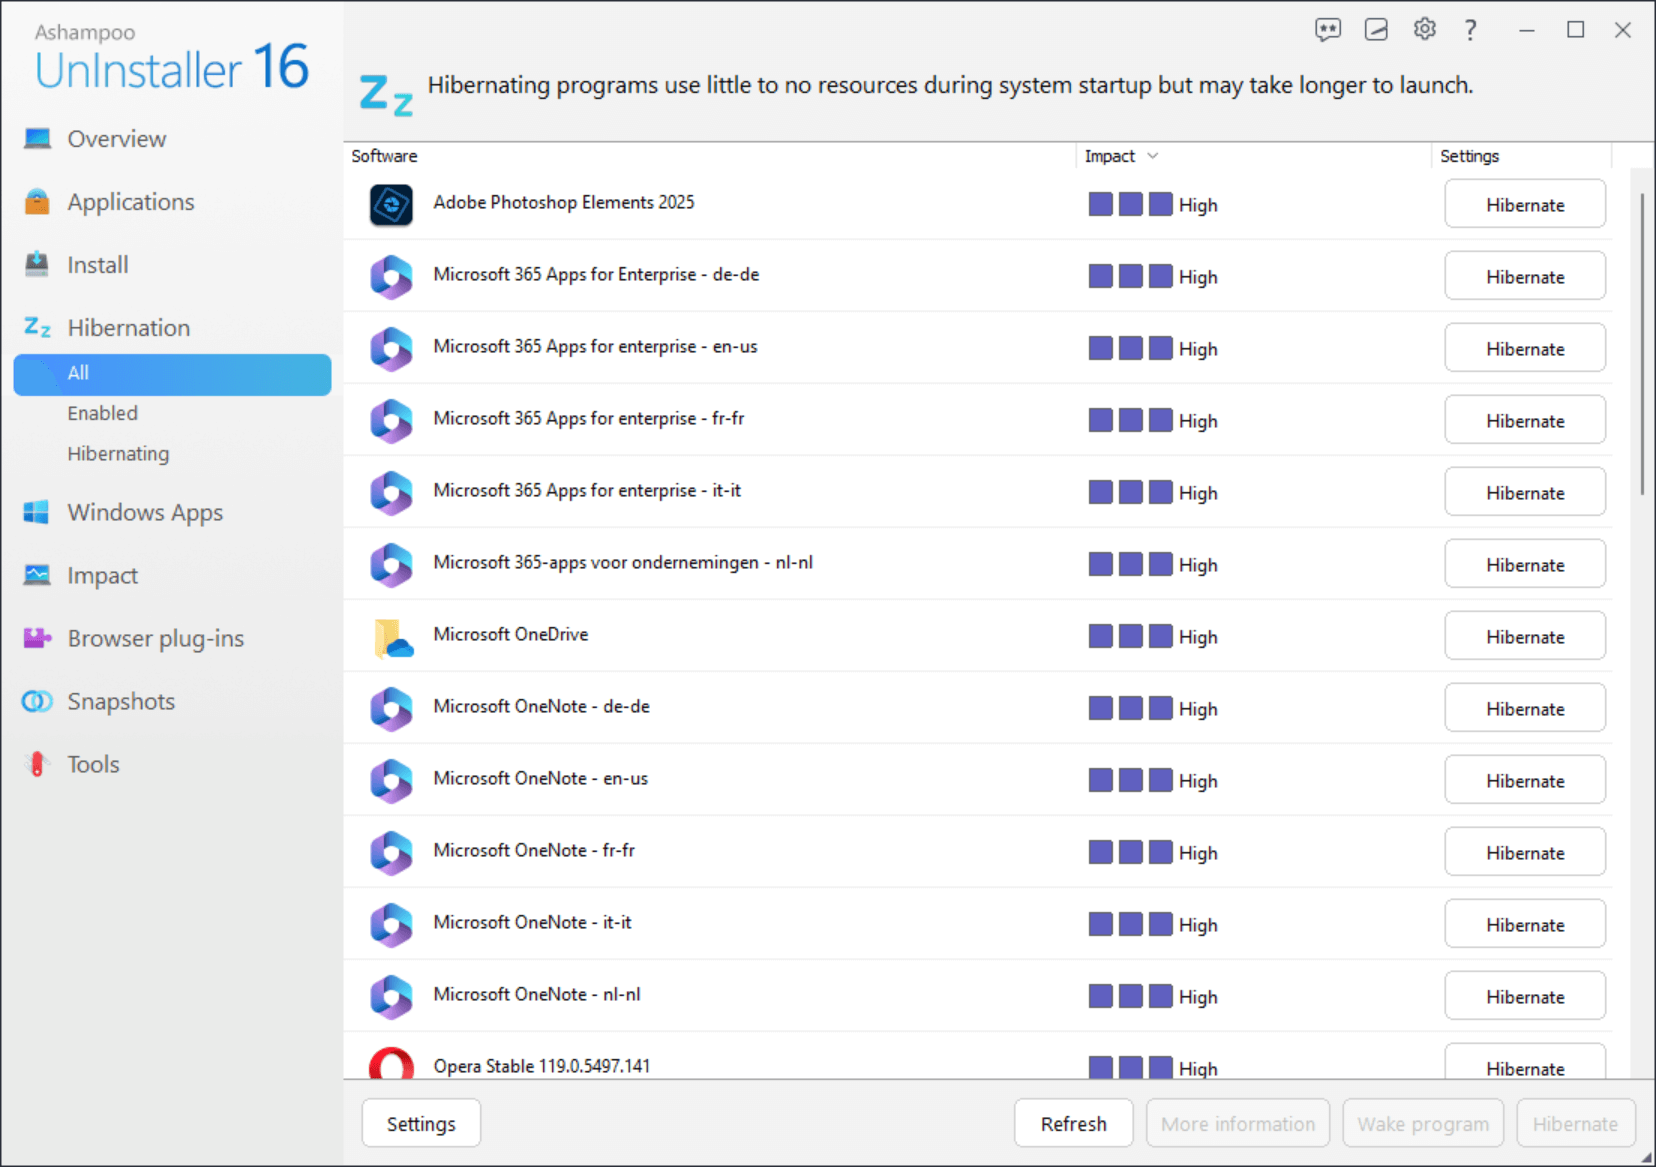The width and height of the screenshot is (1656, 1167).
Task: Select the Microsoft OneDrive row
Action: 510,634
